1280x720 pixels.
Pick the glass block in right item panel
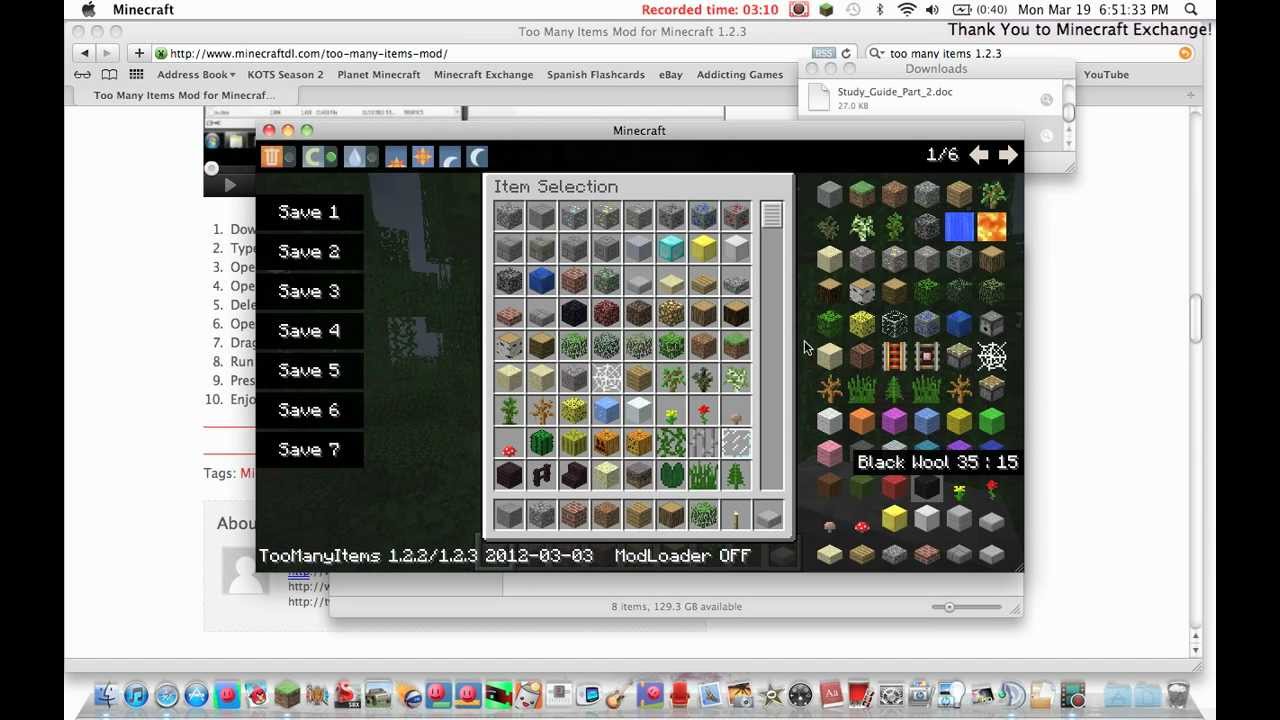pos(894,324)
